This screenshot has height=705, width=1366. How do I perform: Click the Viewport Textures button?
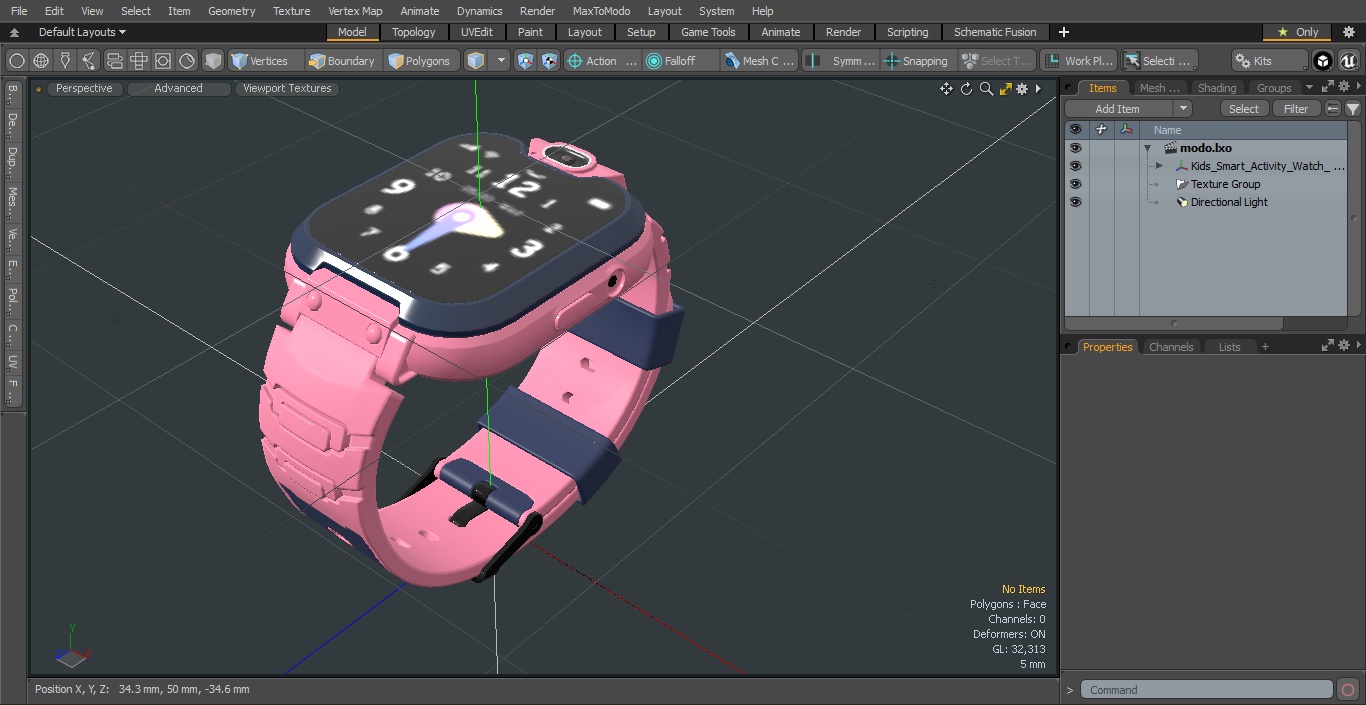[x=287, y=88]
